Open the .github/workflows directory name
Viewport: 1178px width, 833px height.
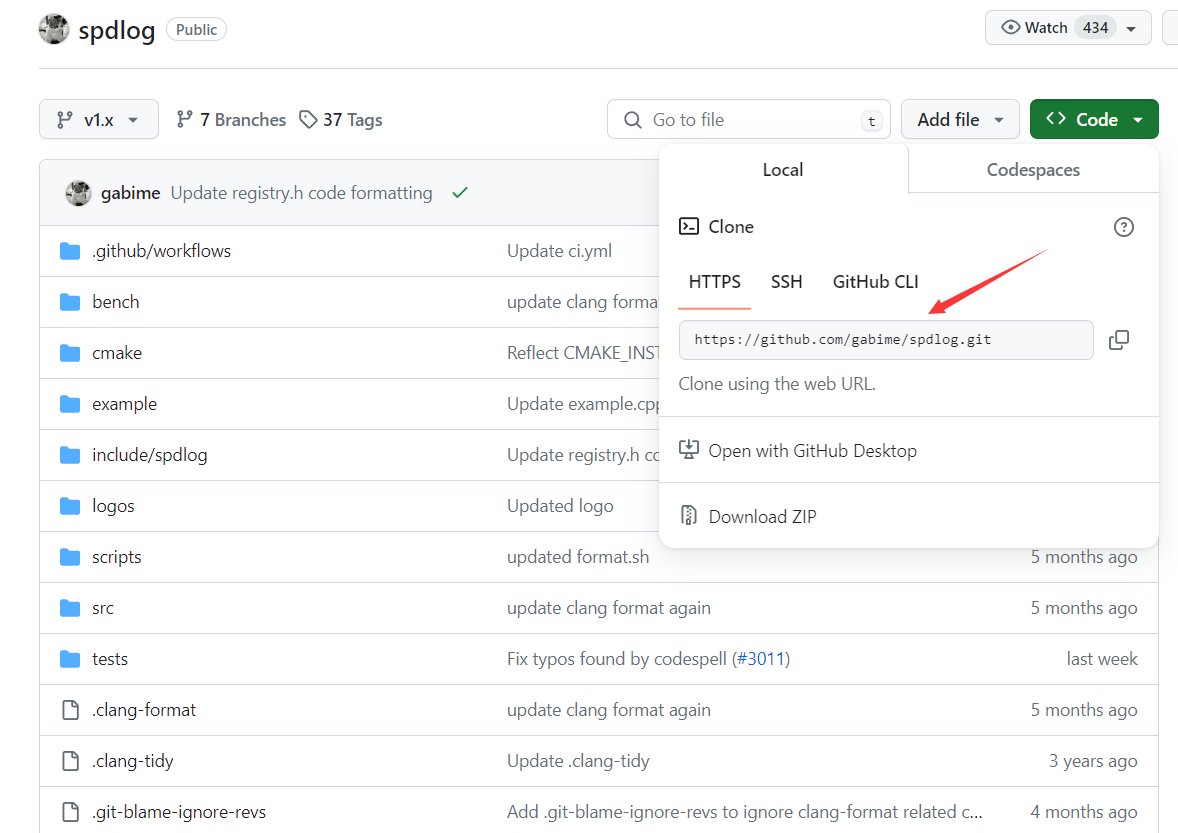click(162, 251)
